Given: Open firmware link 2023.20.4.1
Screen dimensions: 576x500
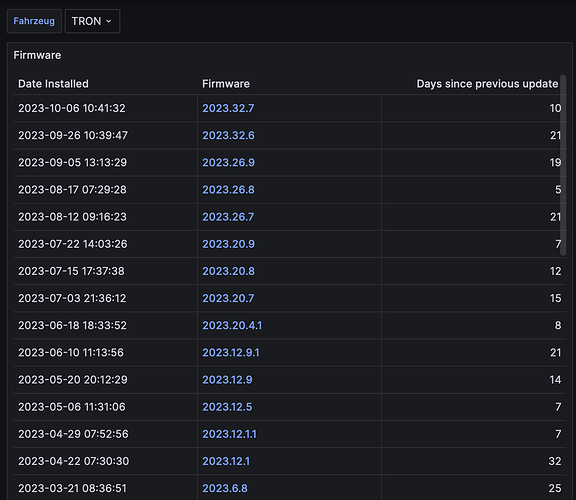Looking at the screenshot, I should point(232,325).
